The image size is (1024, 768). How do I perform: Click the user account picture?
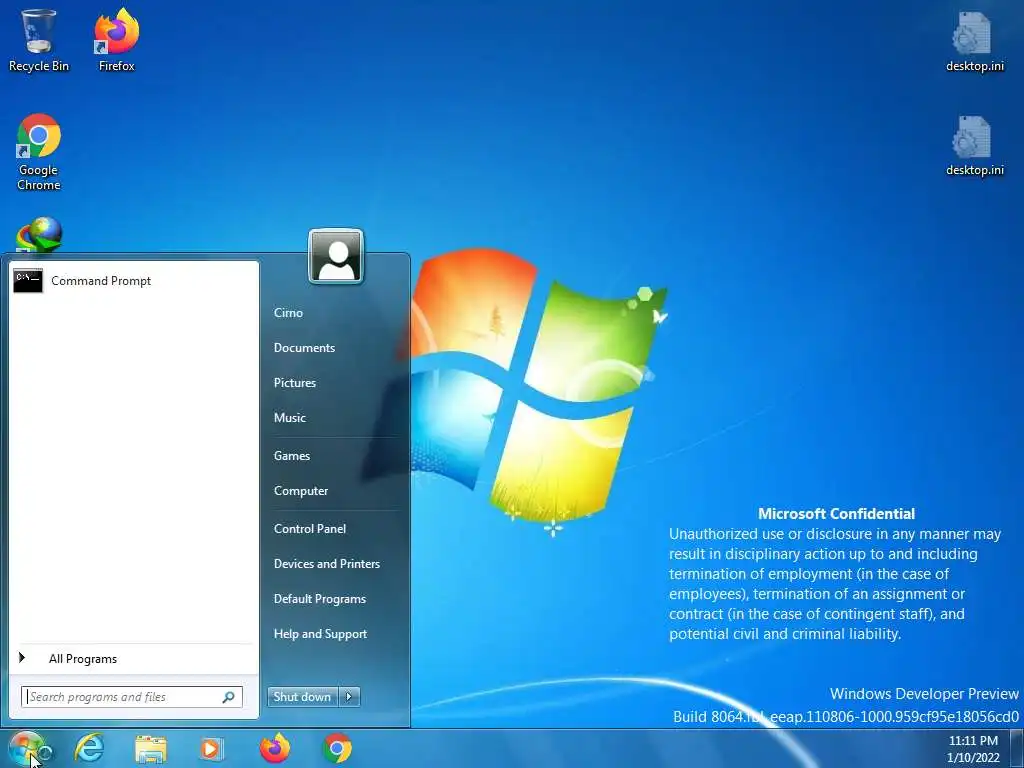[336, 256]
